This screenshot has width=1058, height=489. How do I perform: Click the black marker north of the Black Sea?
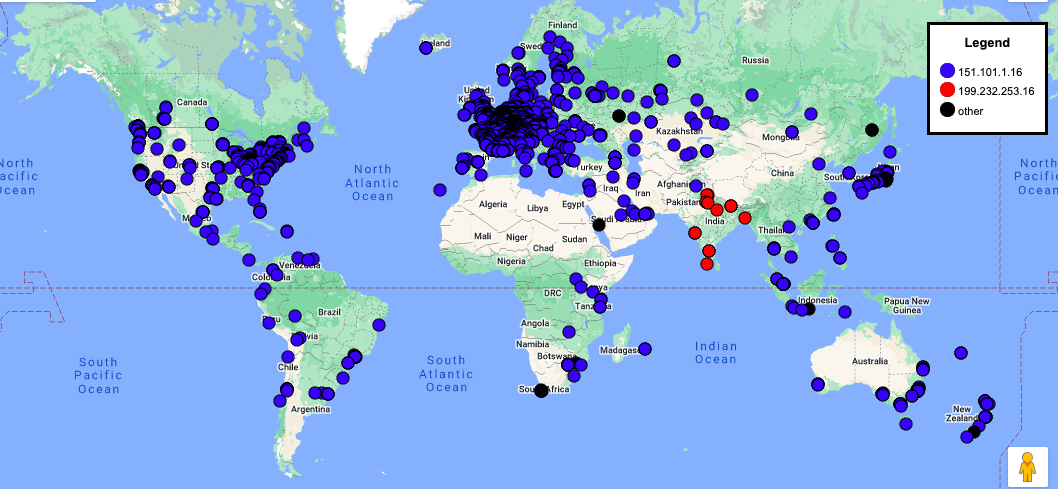tap(619, 116)
